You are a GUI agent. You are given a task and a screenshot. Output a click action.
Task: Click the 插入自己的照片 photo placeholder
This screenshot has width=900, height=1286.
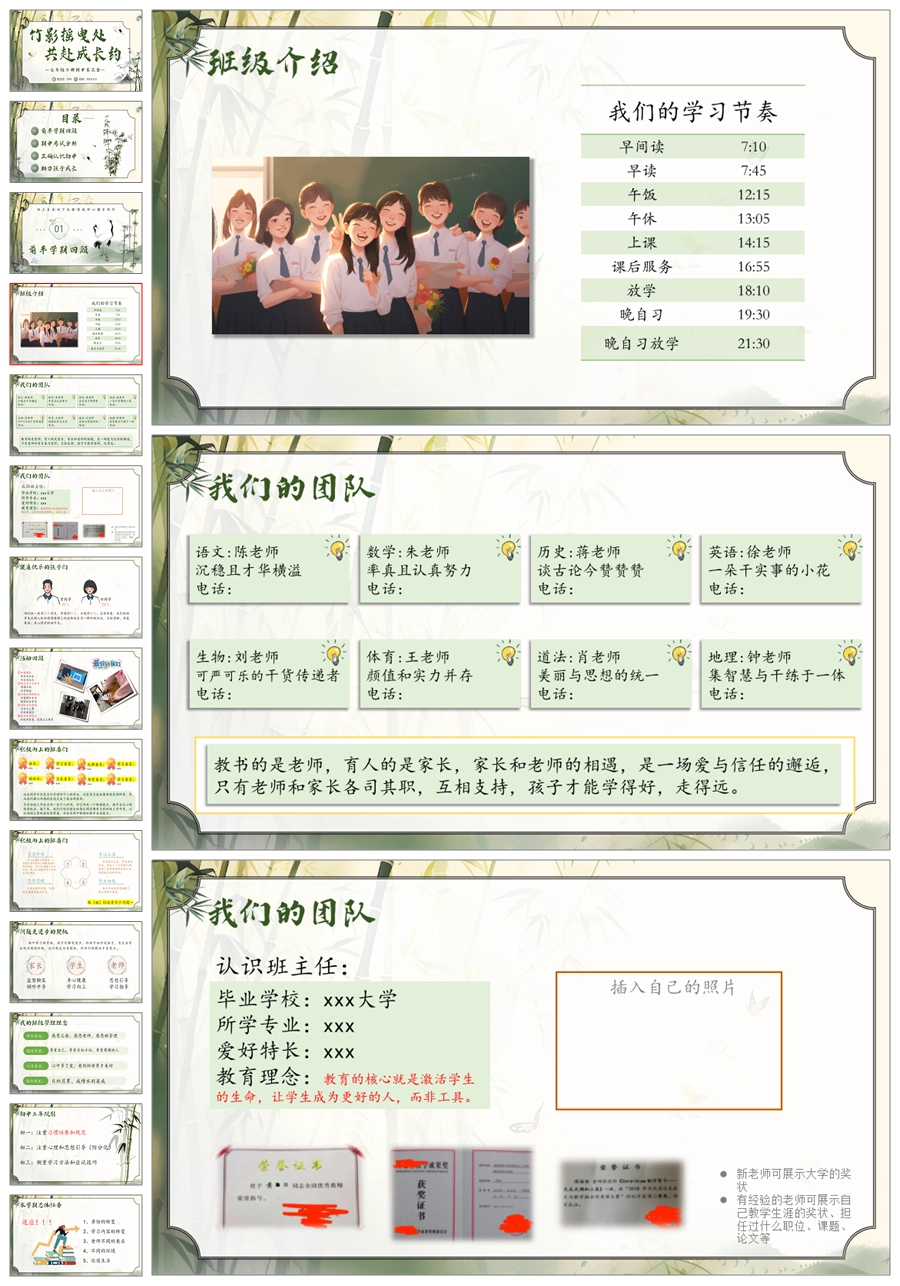[x=668, y=1040]
